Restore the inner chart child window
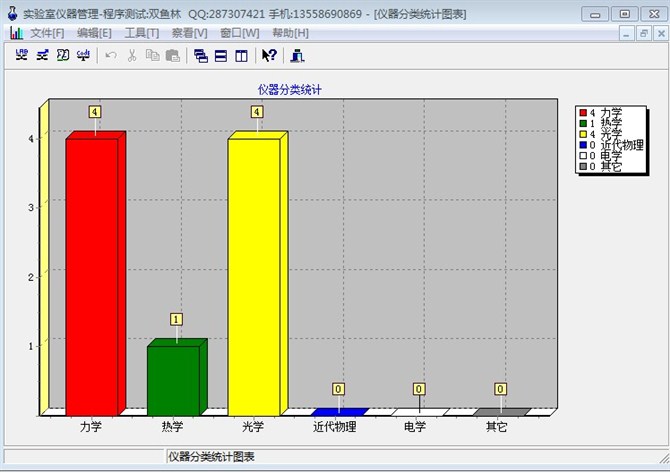 [644, 34]
